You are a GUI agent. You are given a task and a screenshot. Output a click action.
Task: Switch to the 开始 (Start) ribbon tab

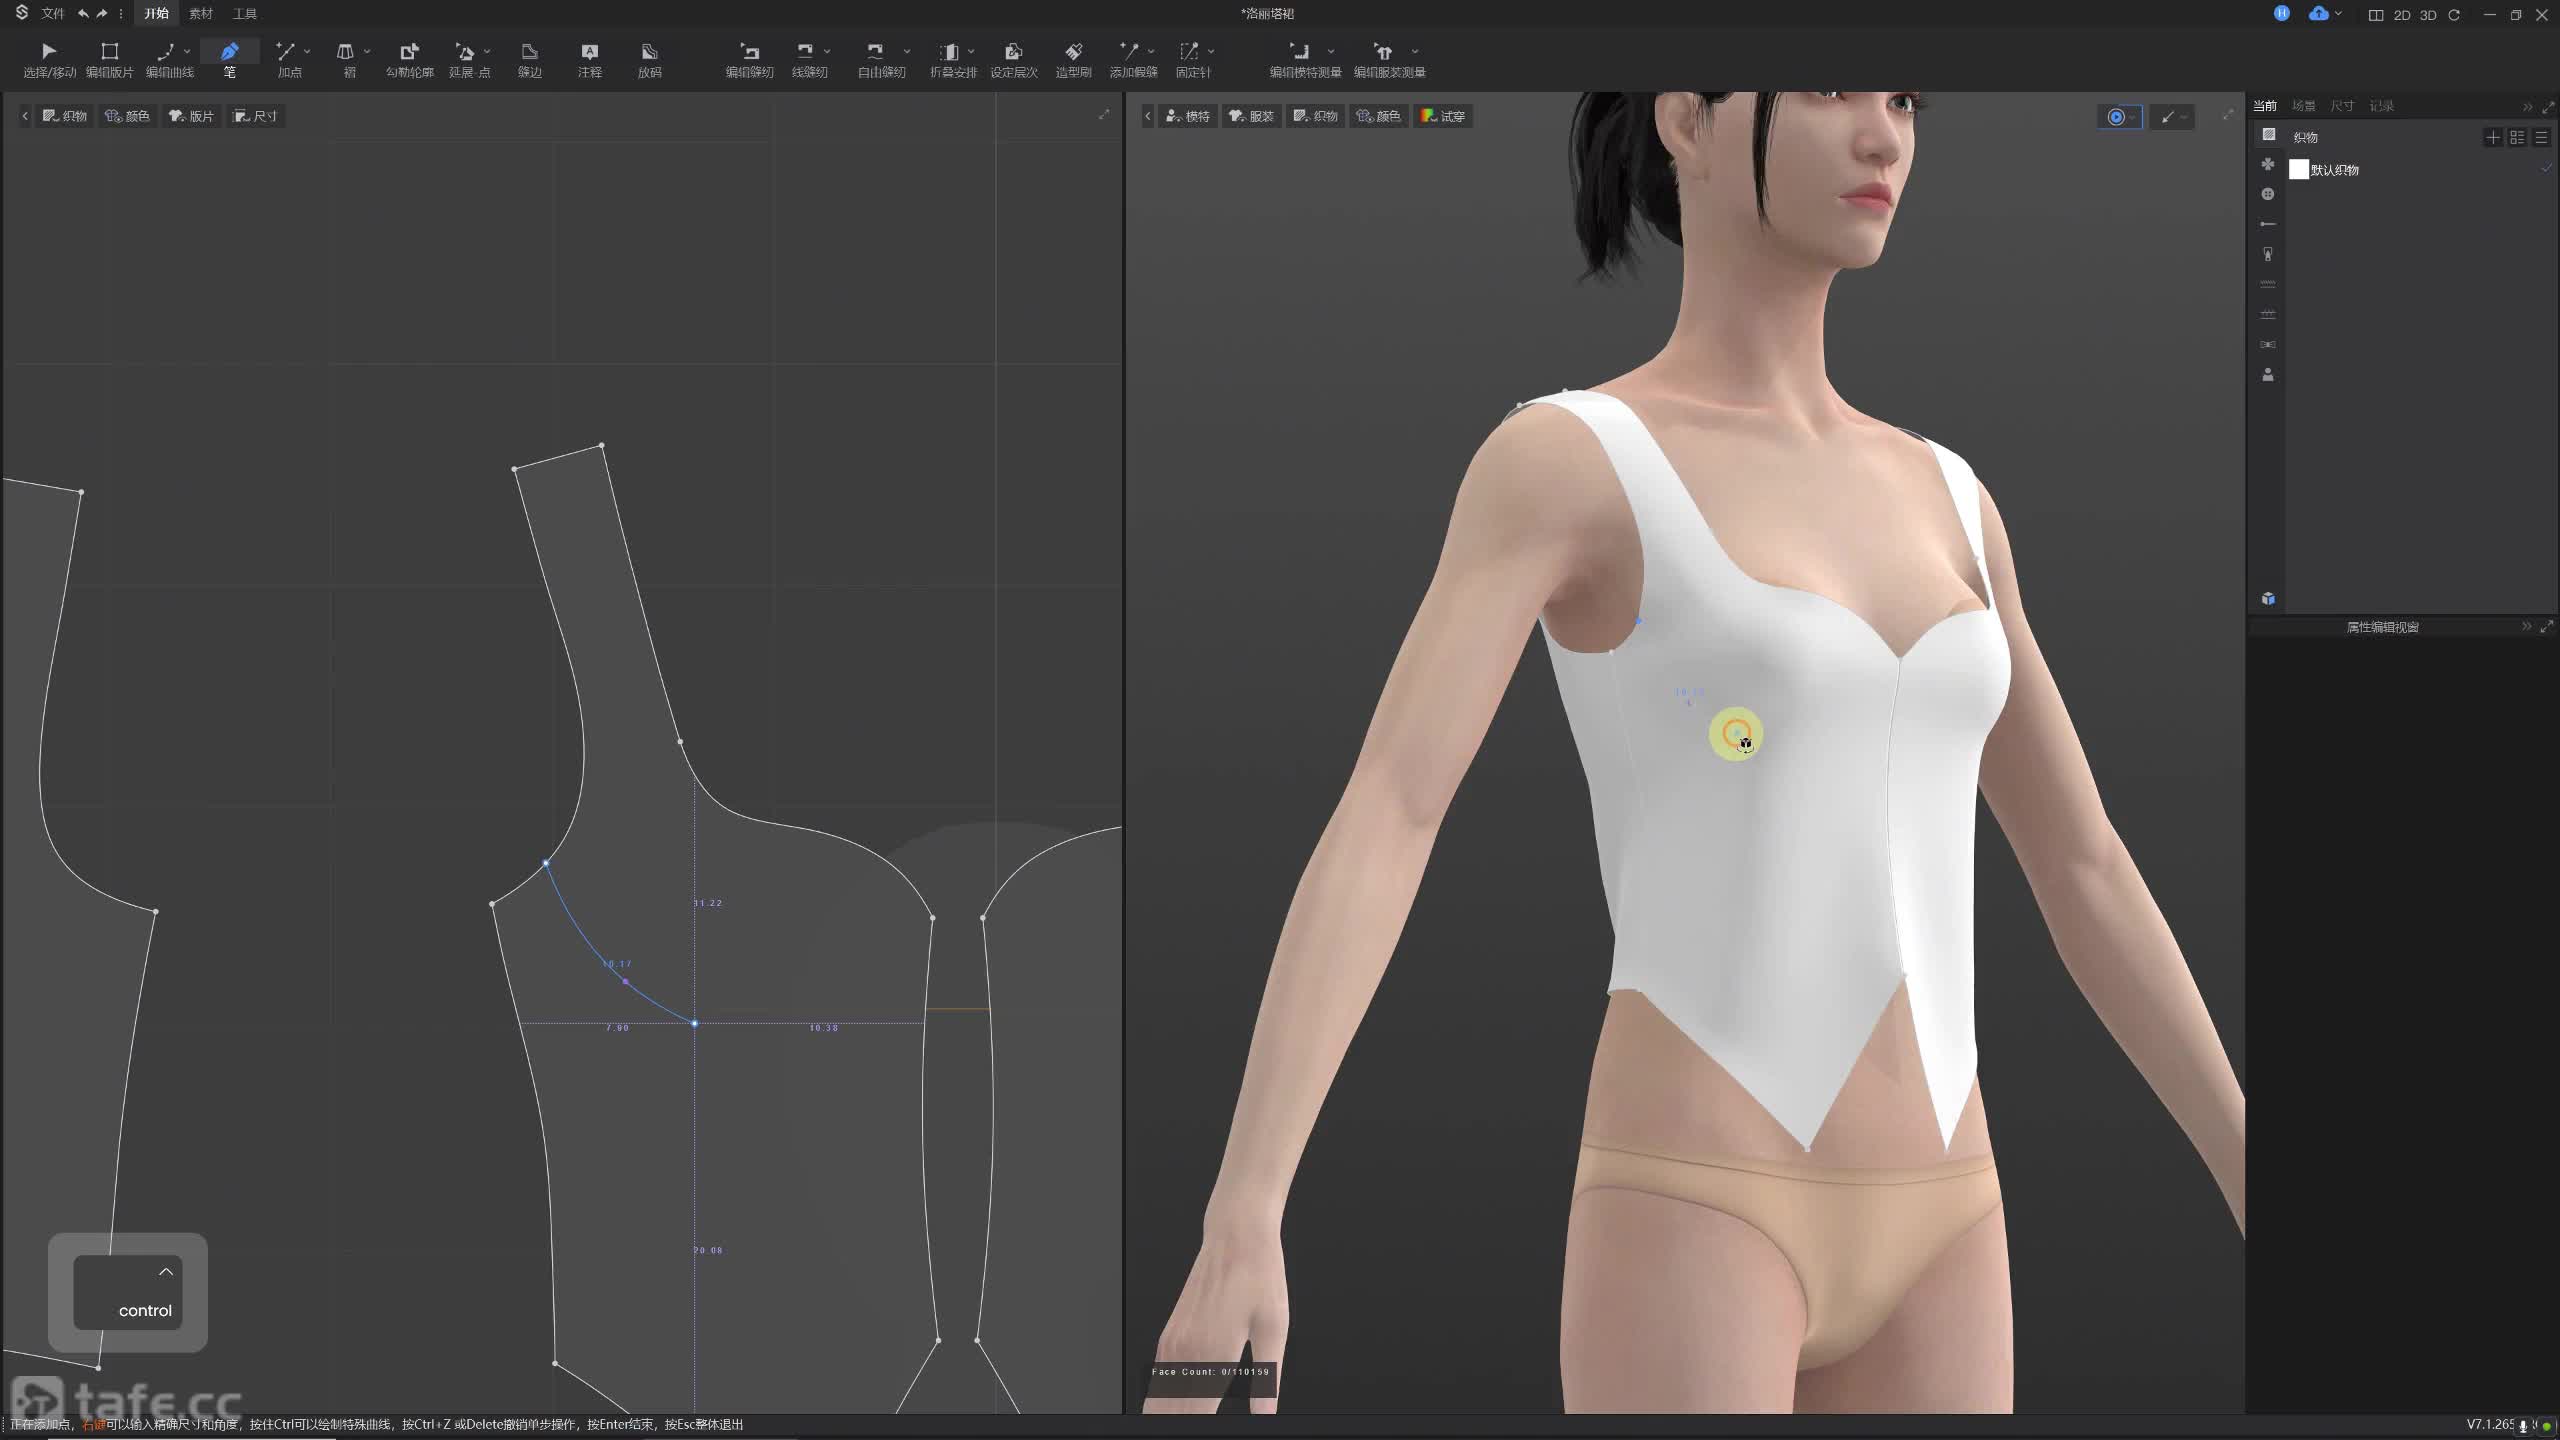coord(156,14)
